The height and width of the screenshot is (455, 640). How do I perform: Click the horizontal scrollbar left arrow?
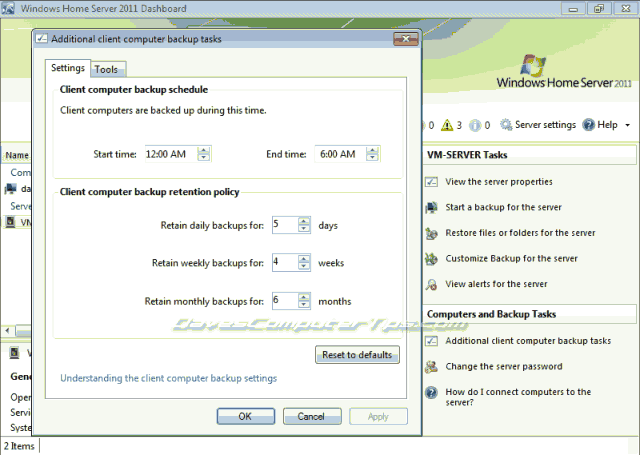(7, 330)
